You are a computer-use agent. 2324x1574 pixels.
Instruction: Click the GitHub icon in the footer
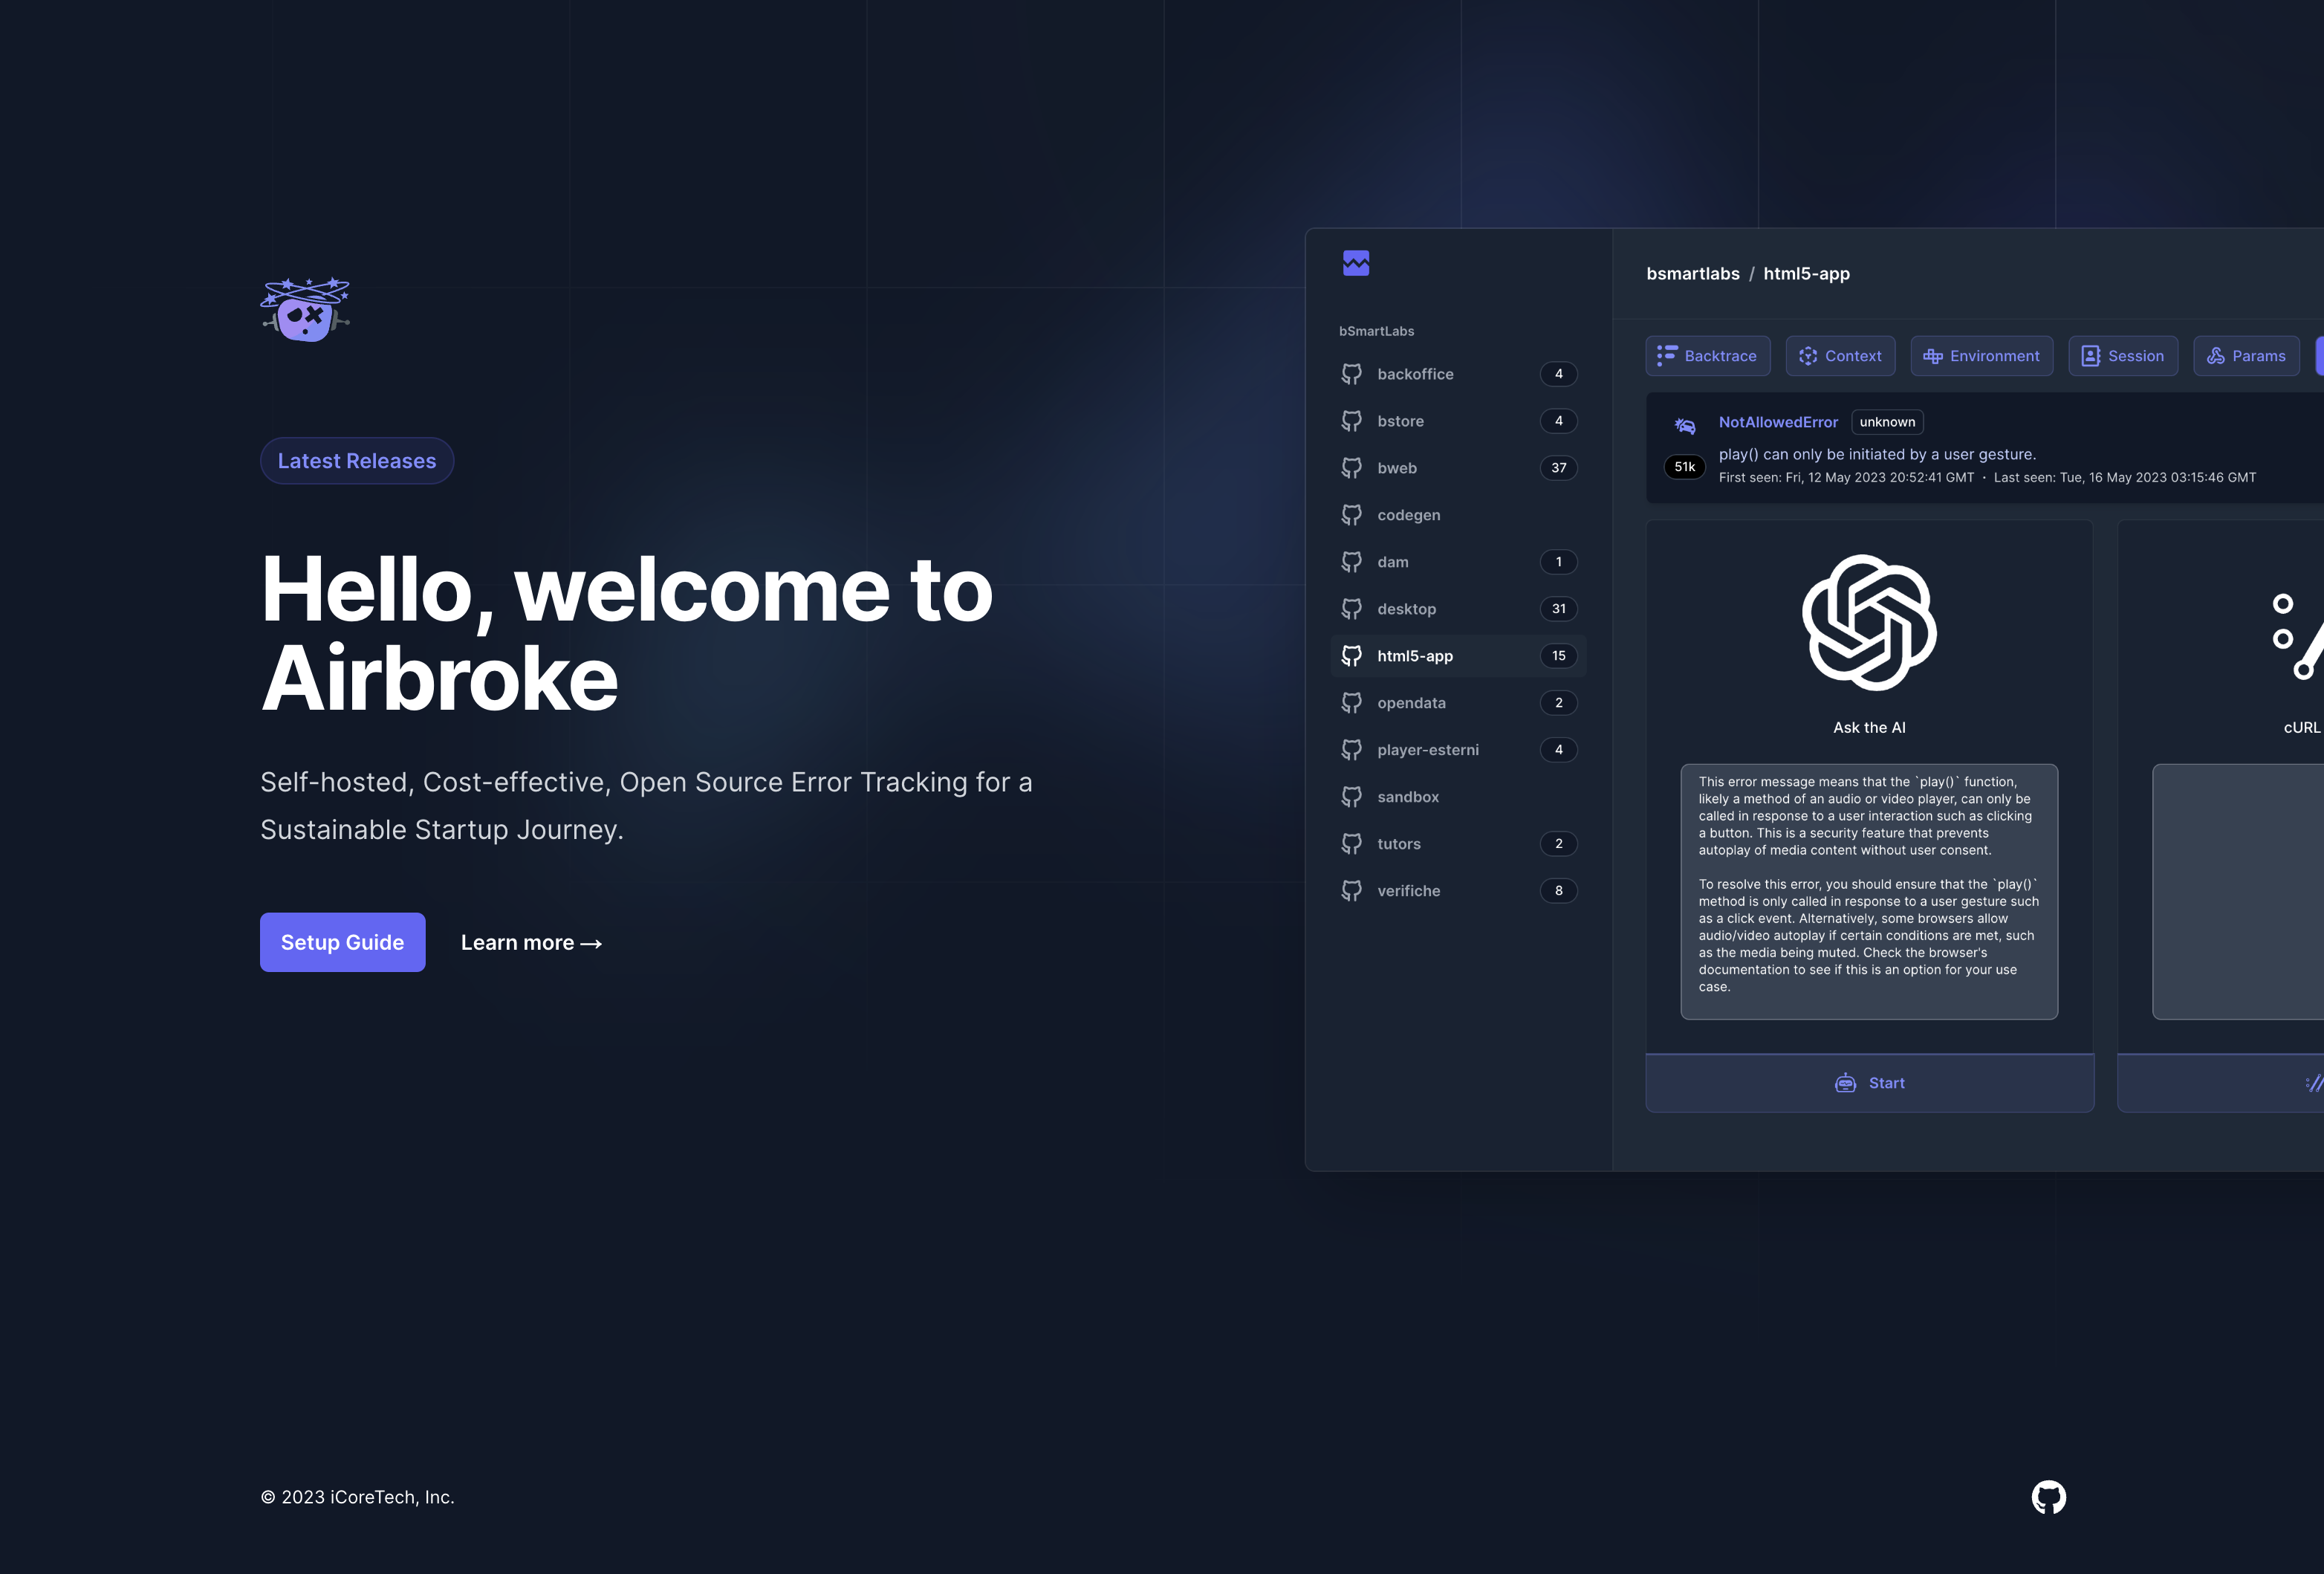pos(2048,1497)
